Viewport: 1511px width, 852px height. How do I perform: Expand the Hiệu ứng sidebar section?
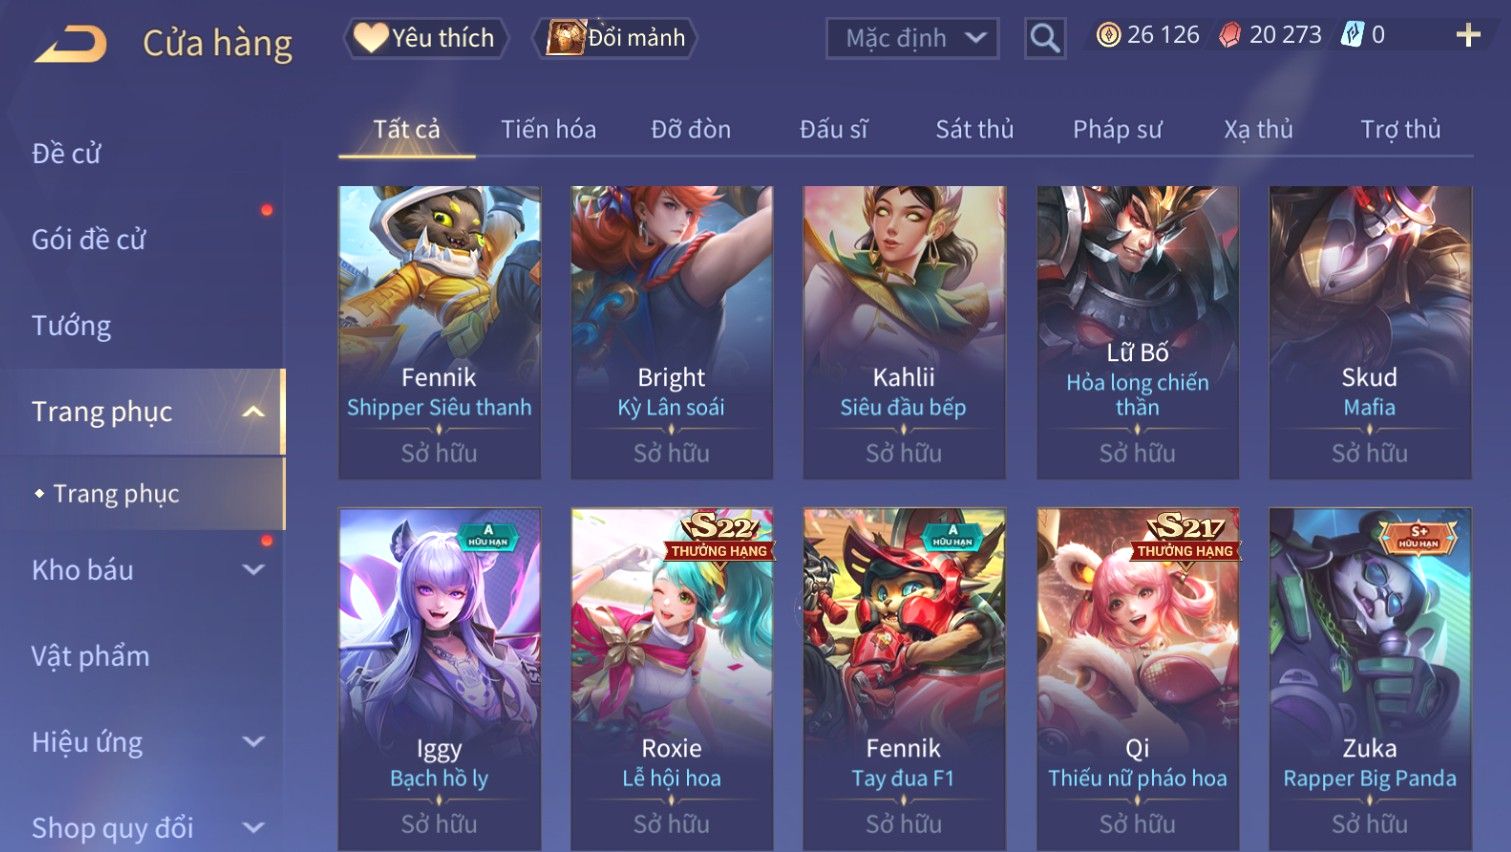click(x=254, y=741)
